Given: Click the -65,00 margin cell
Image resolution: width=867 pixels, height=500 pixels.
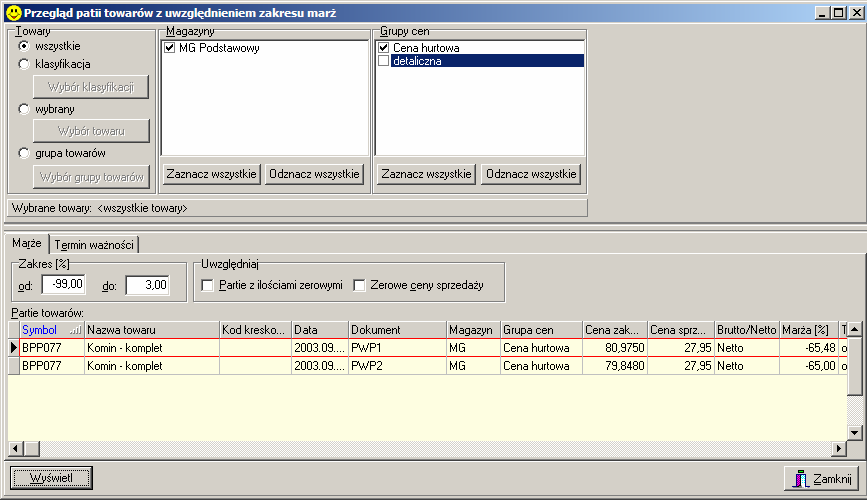Looking at the screenshot, I should coord(809,366).
